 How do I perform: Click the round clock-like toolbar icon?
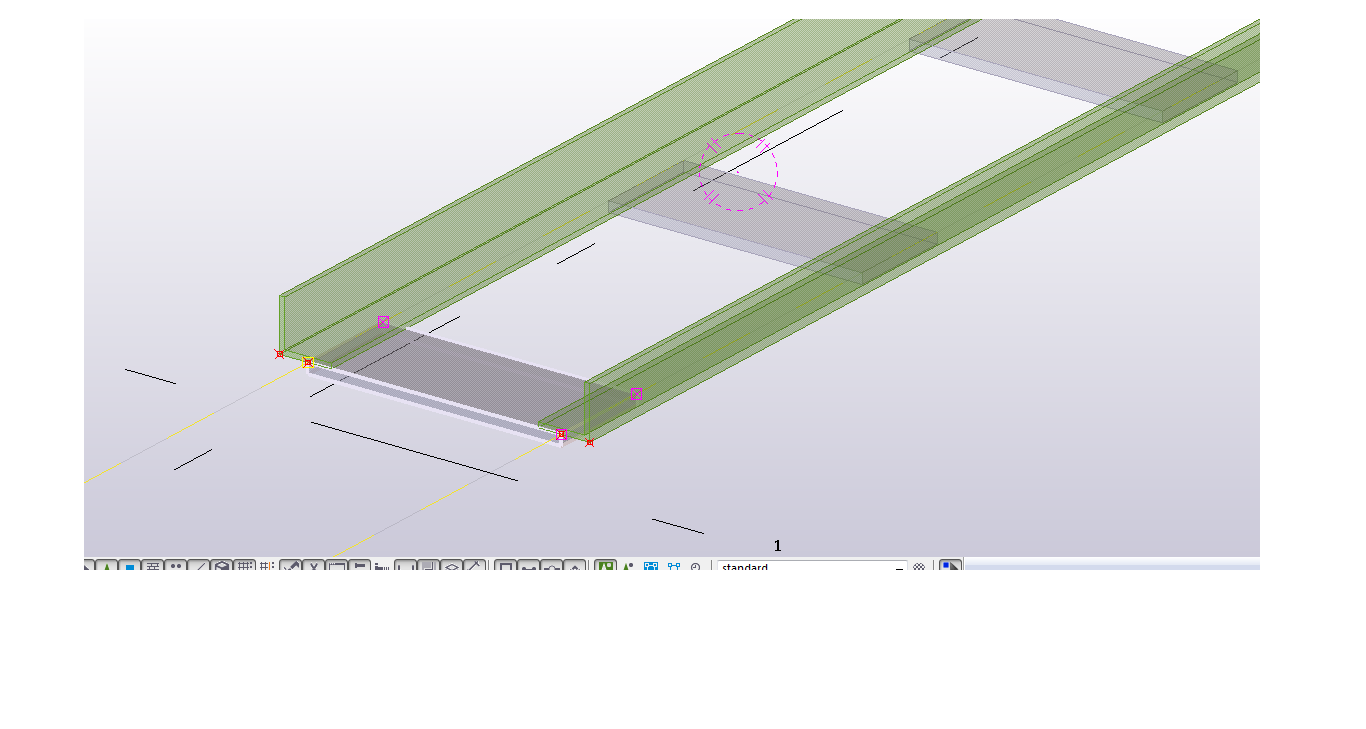(696, 567)
